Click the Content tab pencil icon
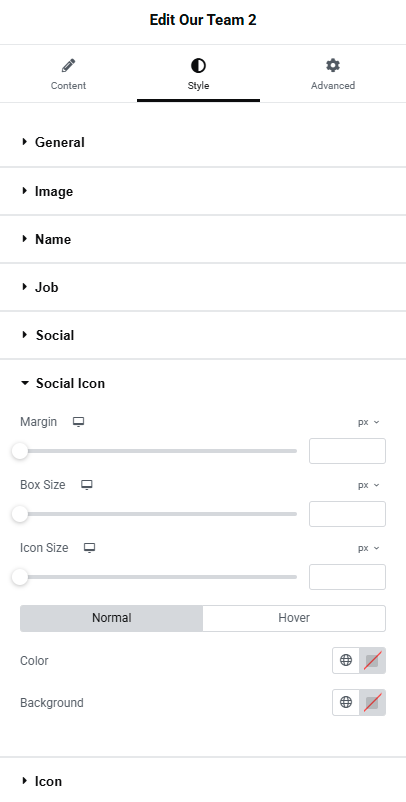 point(68,65)
